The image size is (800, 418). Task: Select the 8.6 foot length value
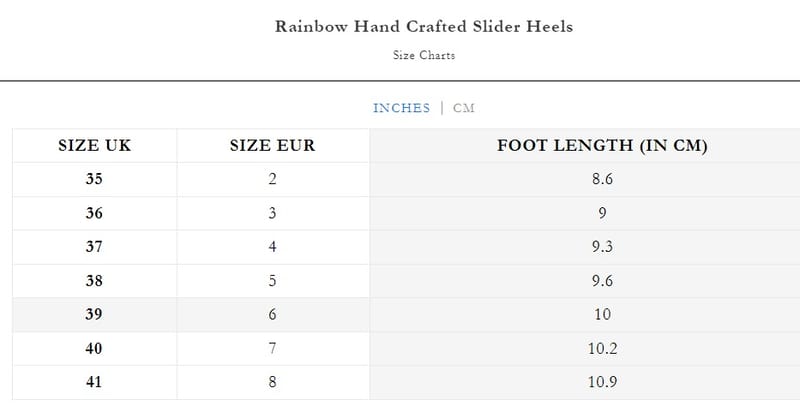(x=602, y=179)
